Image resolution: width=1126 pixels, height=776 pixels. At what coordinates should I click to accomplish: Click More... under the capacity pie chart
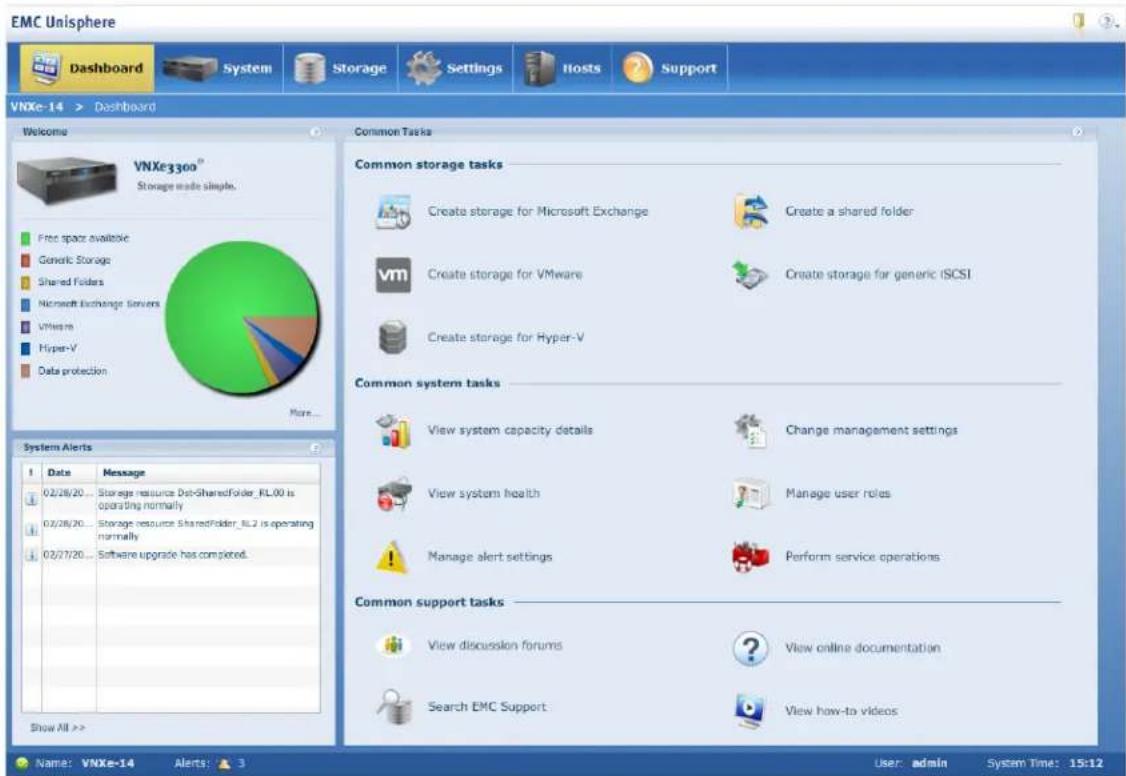304,413
